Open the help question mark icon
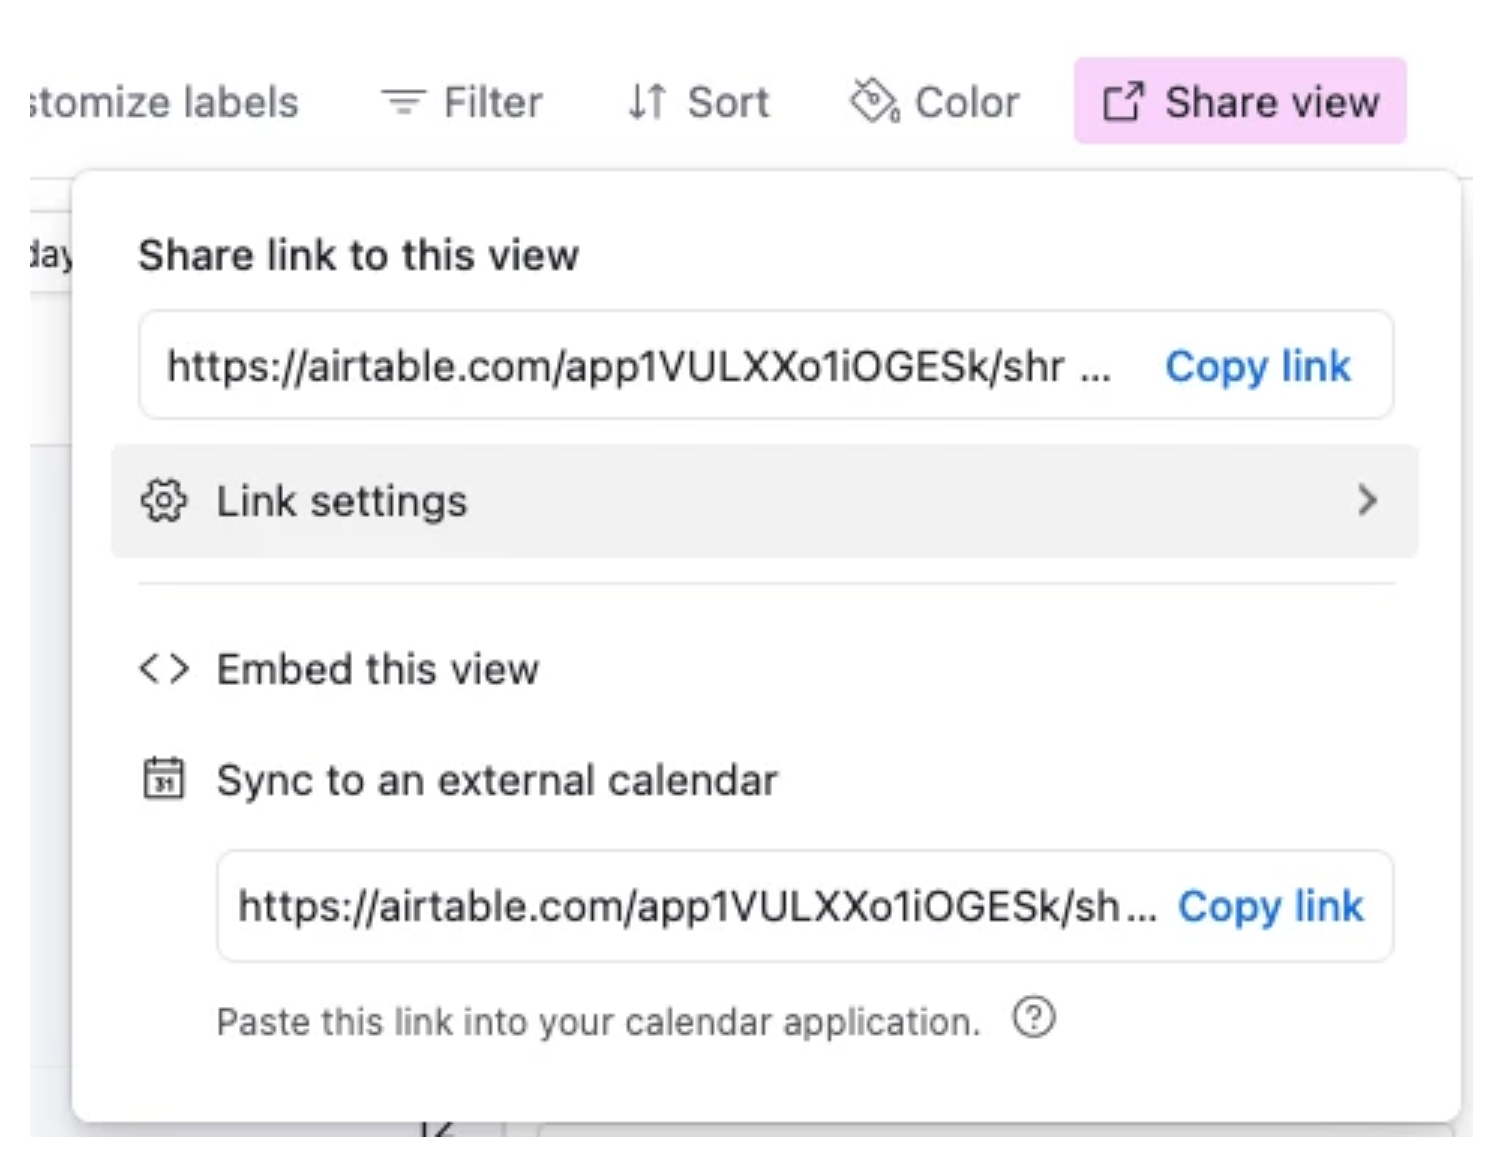 [x=1033, y=1018]
